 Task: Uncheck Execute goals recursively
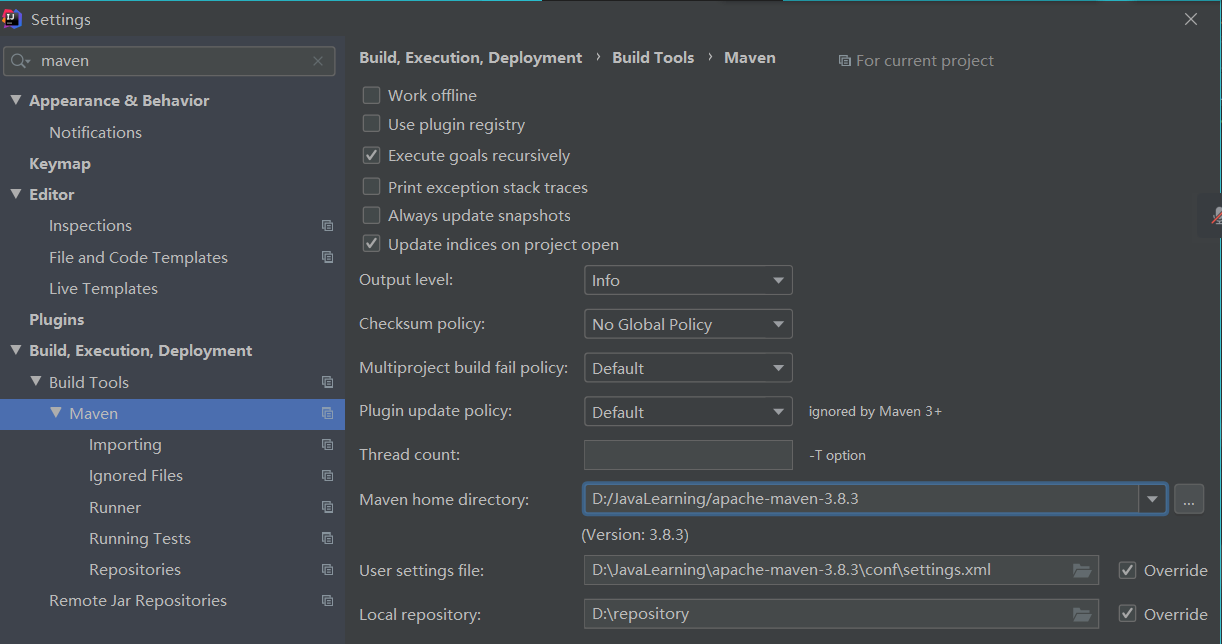tap(371, 155)
